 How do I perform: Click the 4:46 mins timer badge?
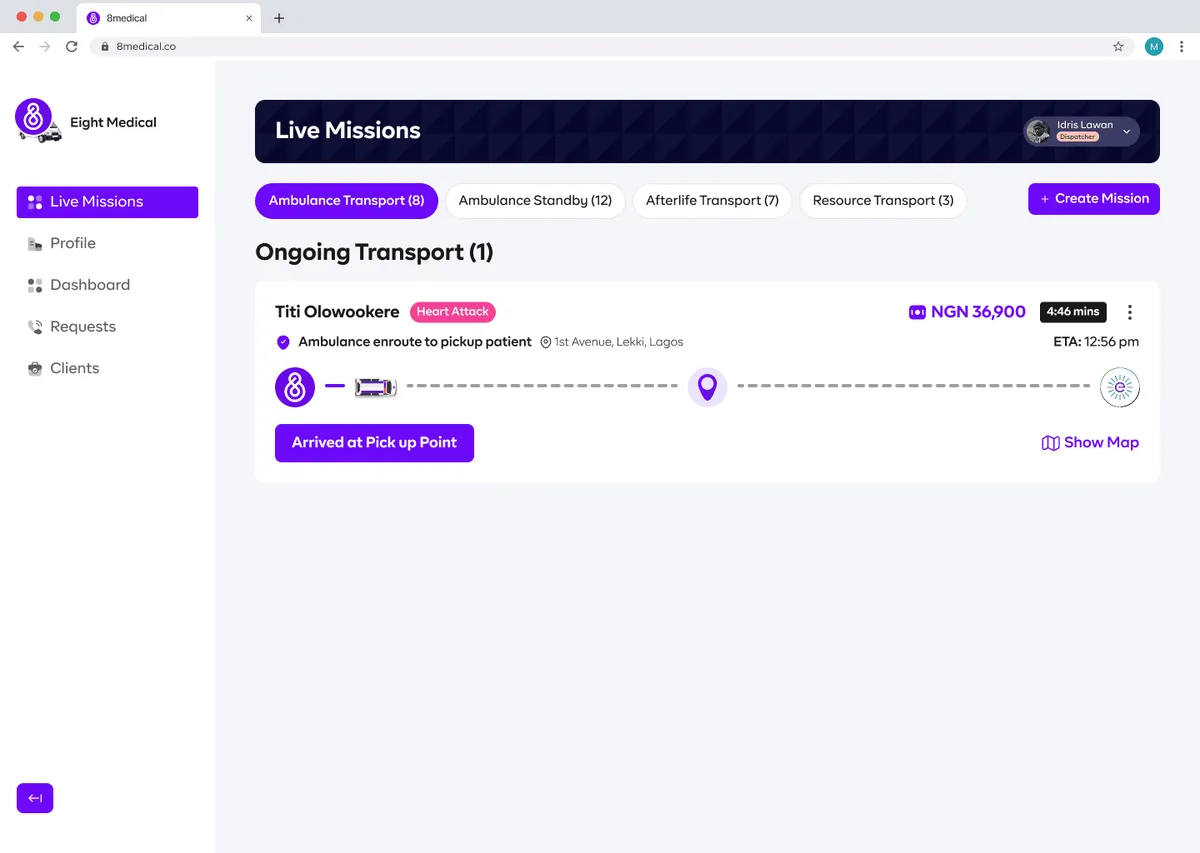click(1073, 312)
